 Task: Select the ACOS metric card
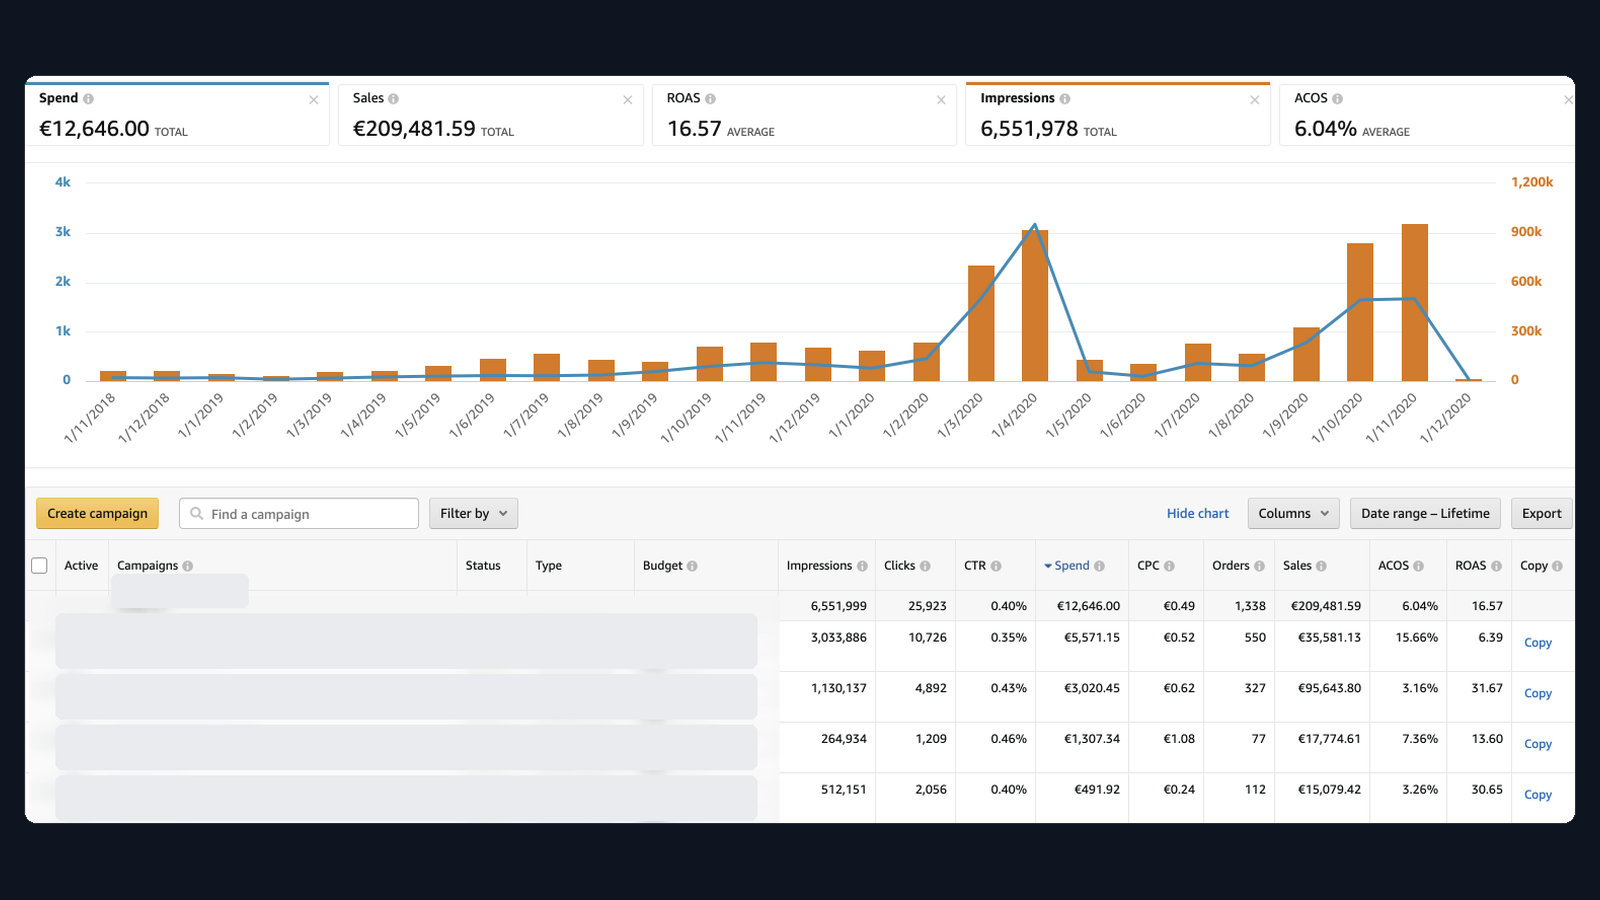(x=1427, y=114)
